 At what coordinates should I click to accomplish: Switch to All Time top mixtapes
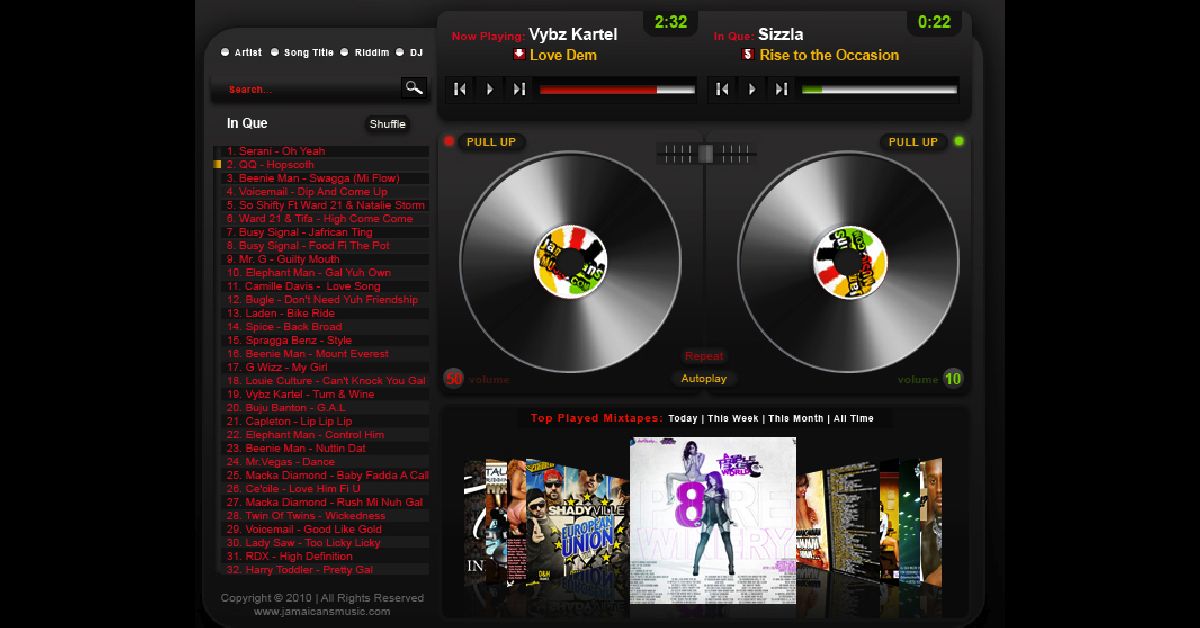tap(853, 419)
